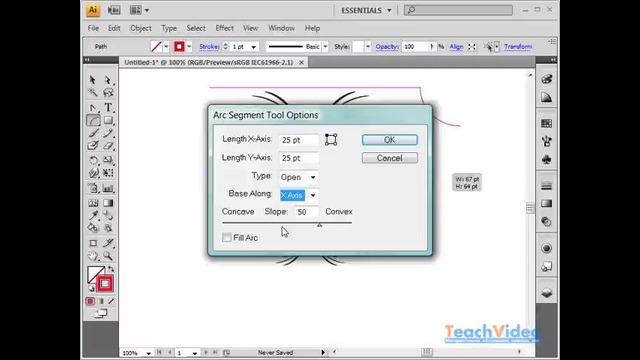Open the Effect menu

224,28
